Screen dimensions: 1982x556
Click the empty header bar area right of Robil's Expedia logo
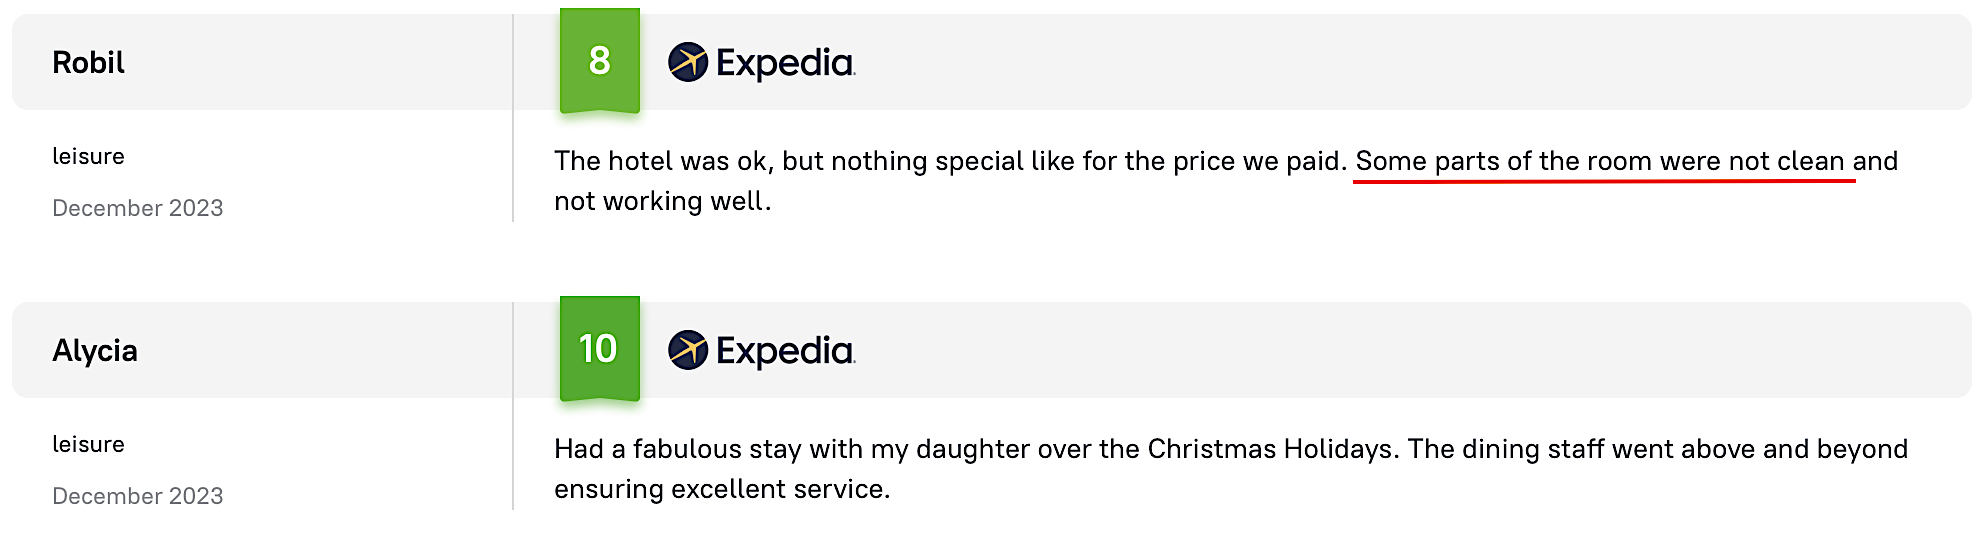(x=1400, y=62)
